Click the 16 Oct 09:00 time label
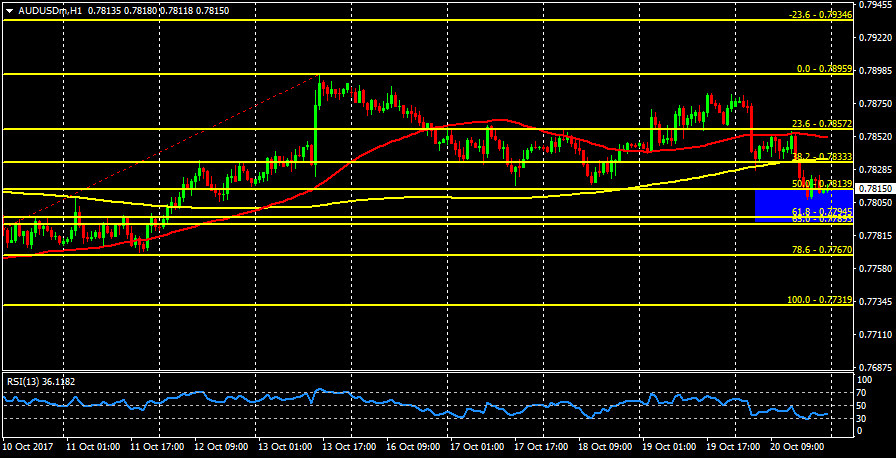This screenshot has width=896, height=458. pos(412,447)
